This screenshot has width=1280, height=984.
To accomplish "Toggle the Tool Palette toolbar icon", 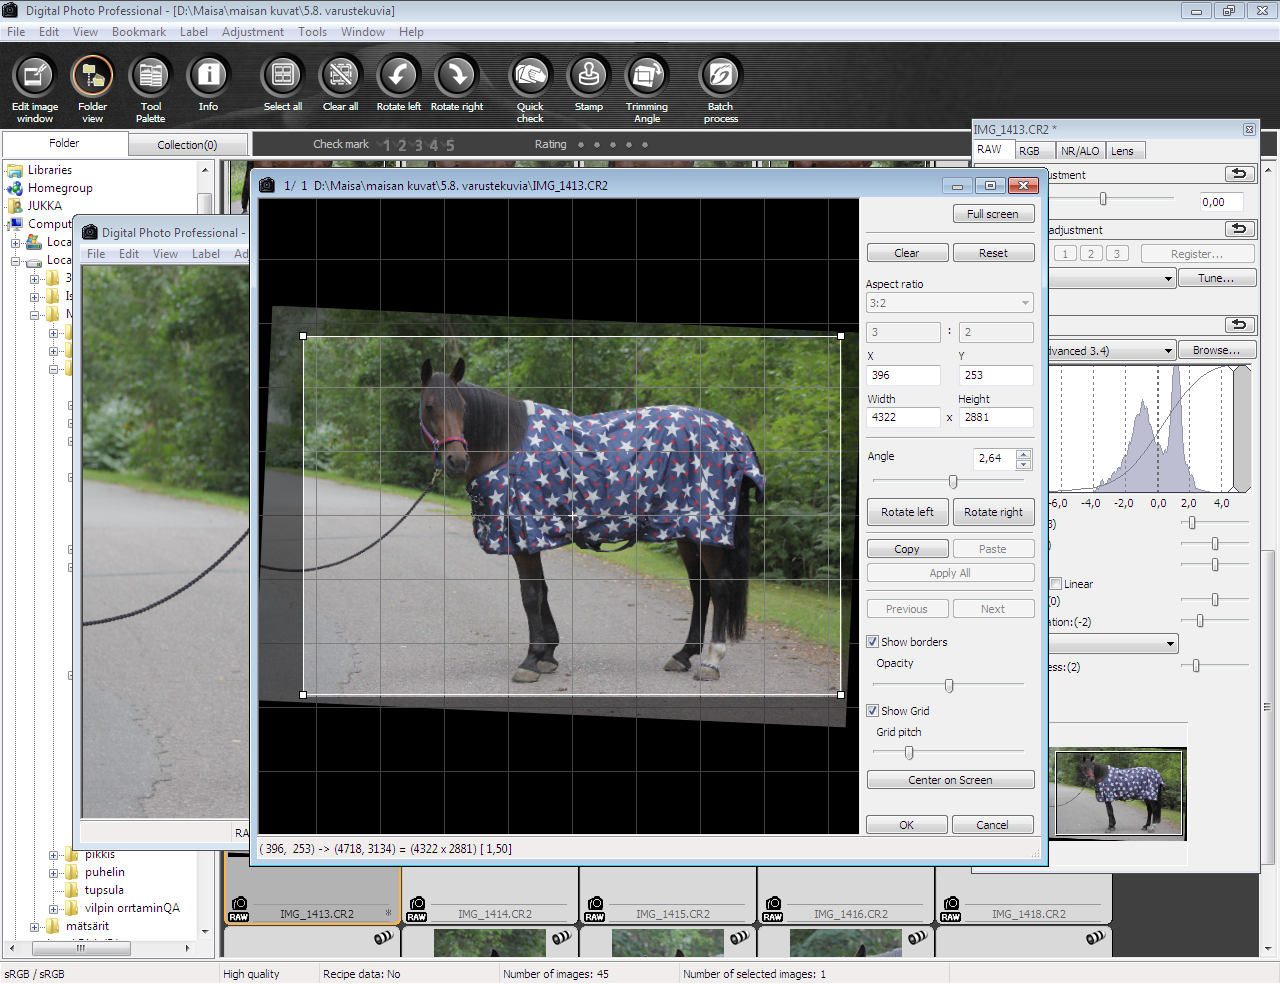I will pyautogui.click(x=151, y=76).
